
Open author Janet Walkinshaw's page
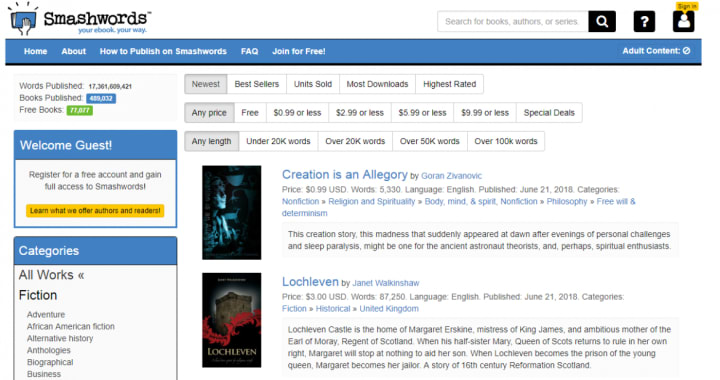pos(386,283)
